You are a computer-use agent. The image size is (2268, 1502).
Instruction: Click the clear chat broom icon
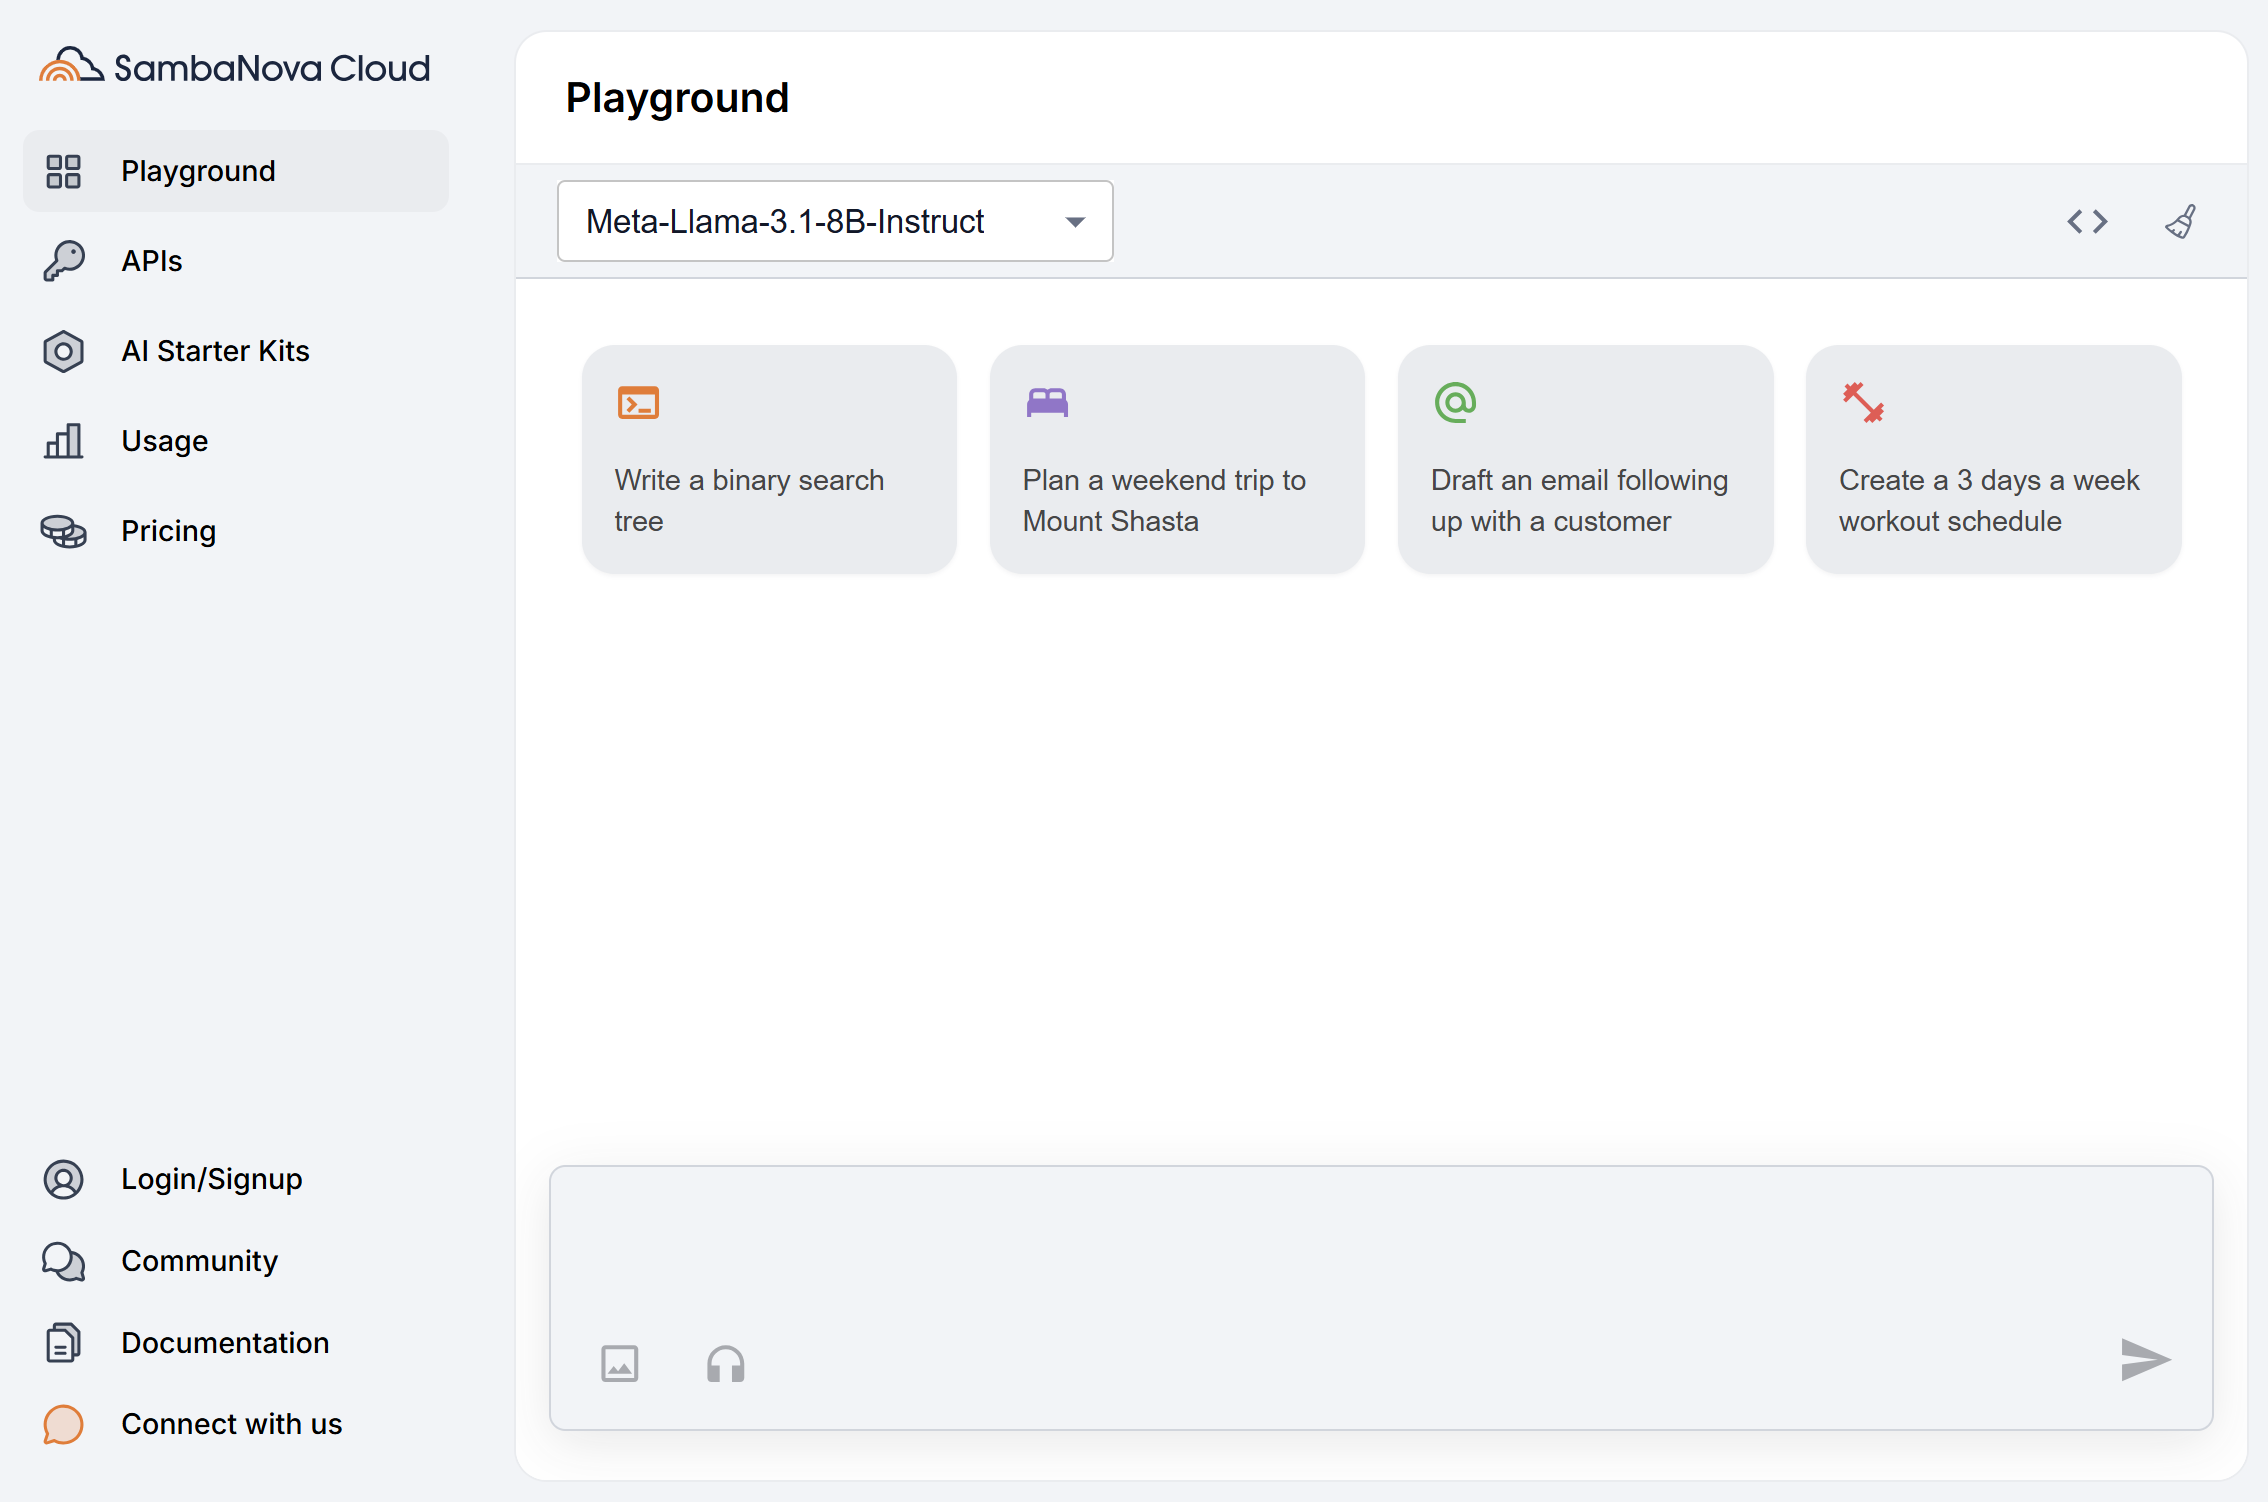2180,221
